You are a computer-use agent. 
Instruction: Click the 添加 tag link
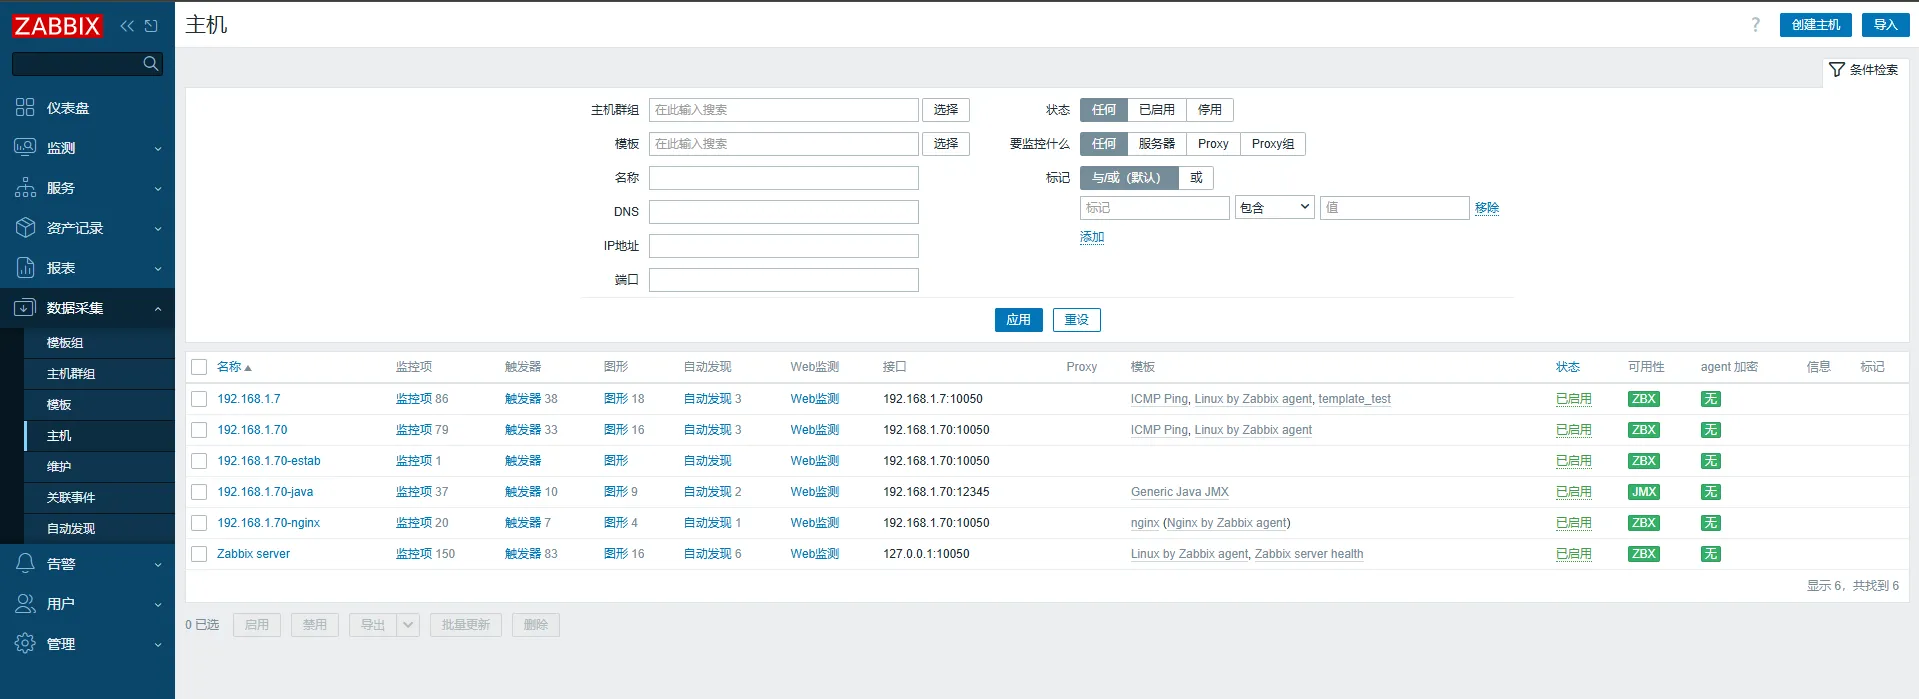click(1092, 237)
